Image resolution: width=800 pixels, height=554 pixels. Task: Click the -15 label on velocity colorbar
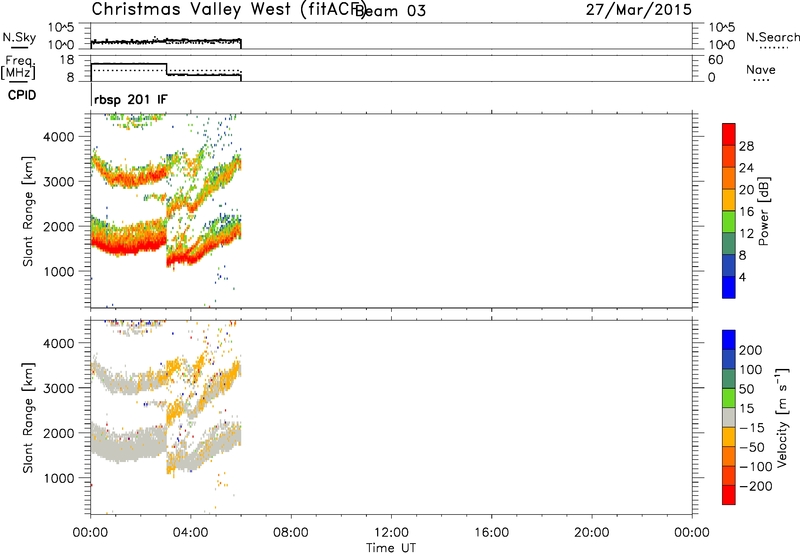[x=752, y=428]
